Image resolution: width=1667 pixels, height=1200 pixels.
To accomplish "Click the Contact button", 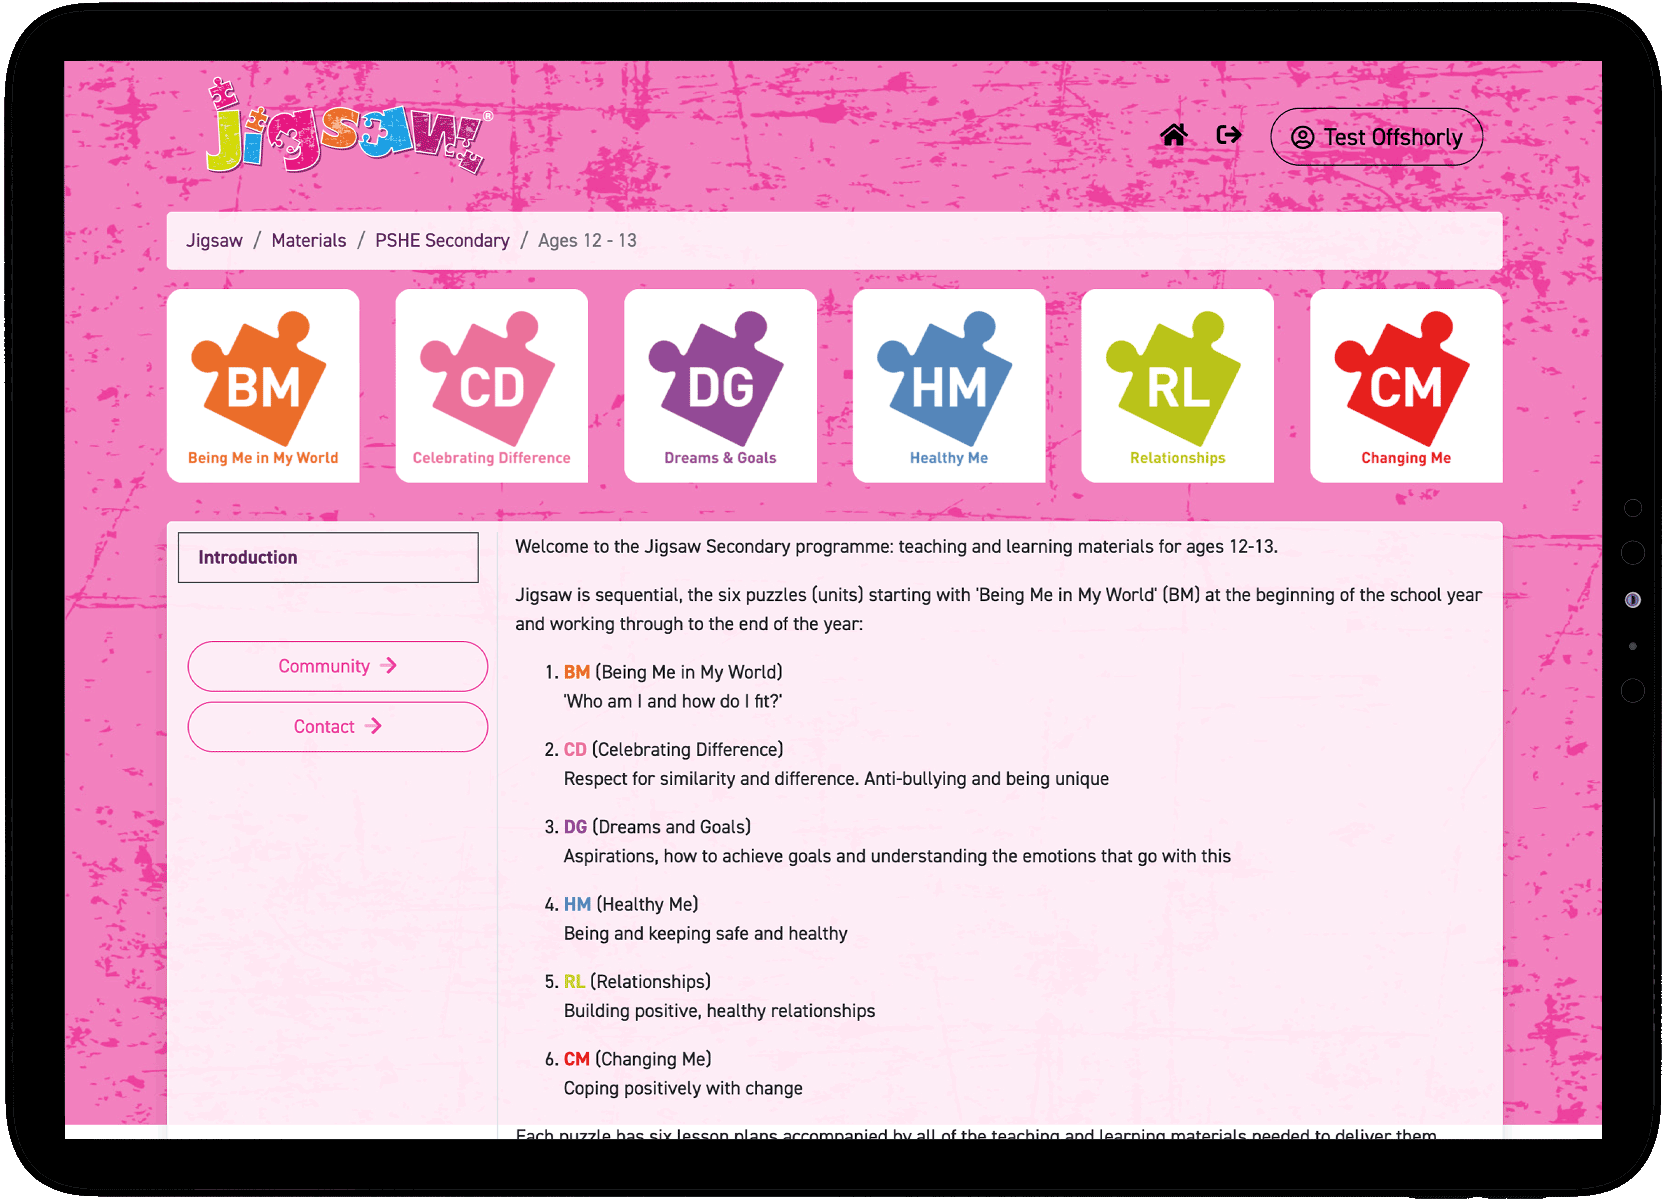I will (x=338, y=727).
